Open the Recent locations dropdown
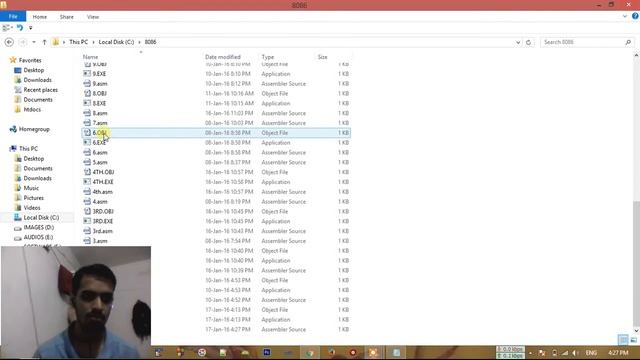This screenshot has width=640, height=360. coord(34,42)
